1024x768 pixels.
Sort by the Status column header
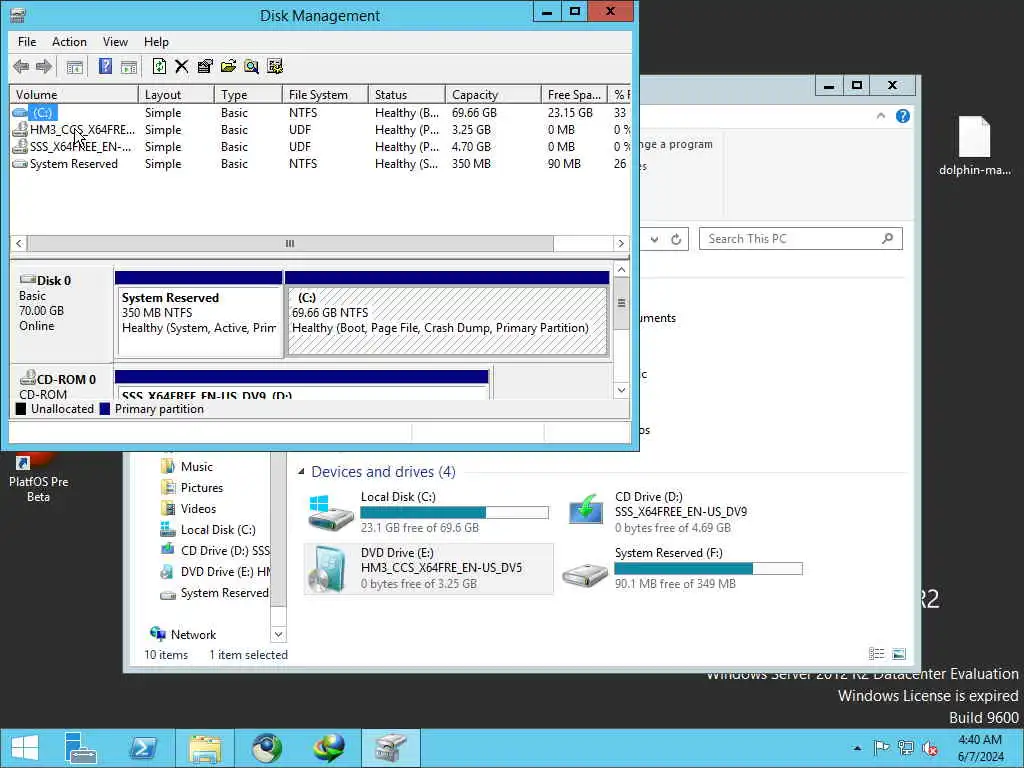(407, 95)
